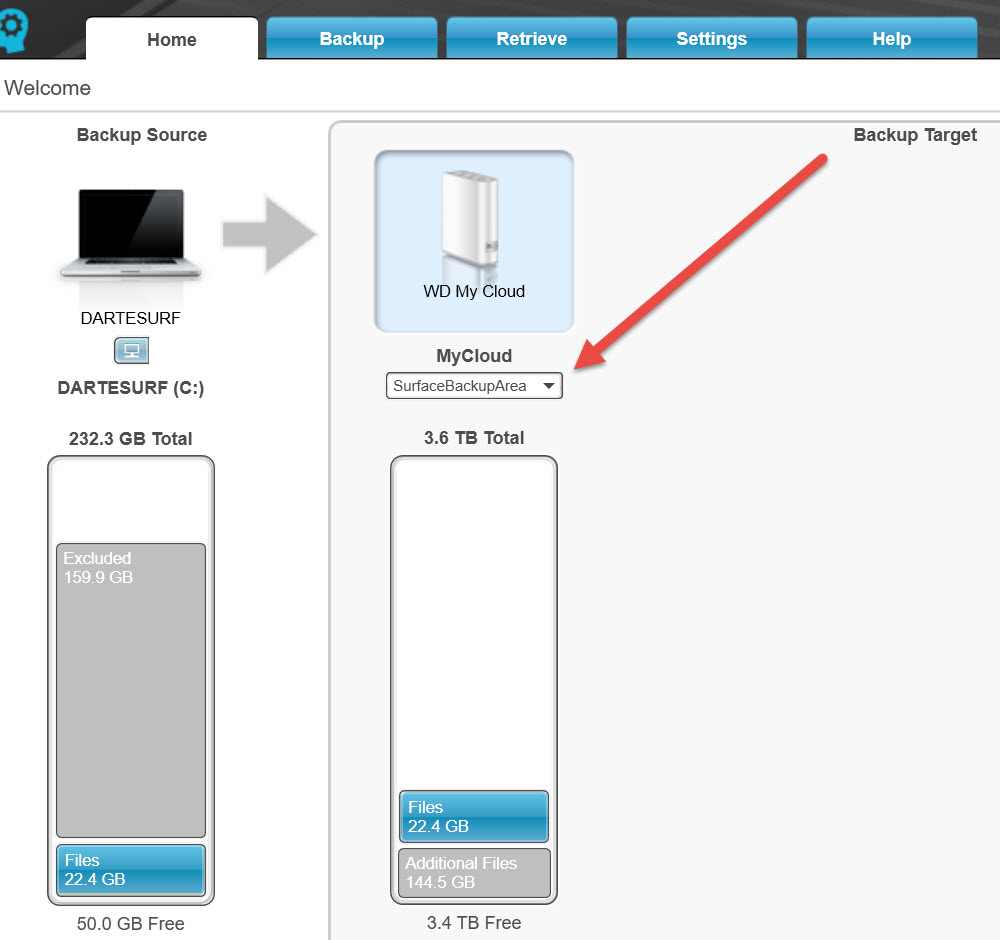Click Additional Files 144.5 GB segment
Screen dimensions: 1000x940
[x=474, y=872]
